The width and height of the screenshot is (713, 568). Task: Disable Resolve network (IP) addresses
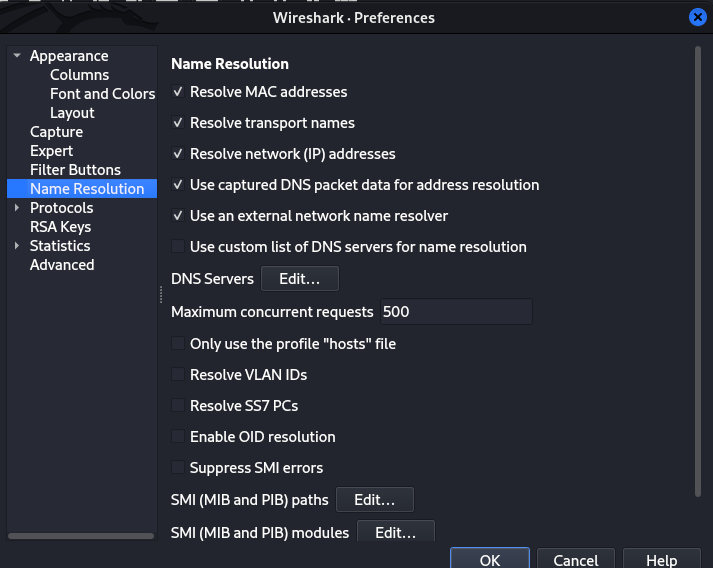178,154
